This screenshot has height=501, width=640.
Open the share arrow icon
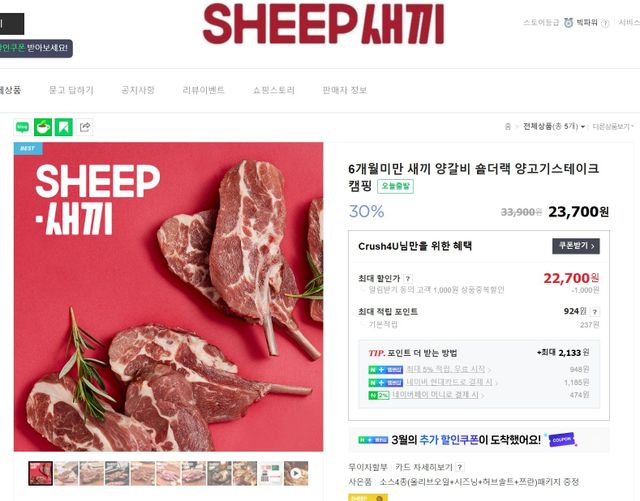click(84, 127)
